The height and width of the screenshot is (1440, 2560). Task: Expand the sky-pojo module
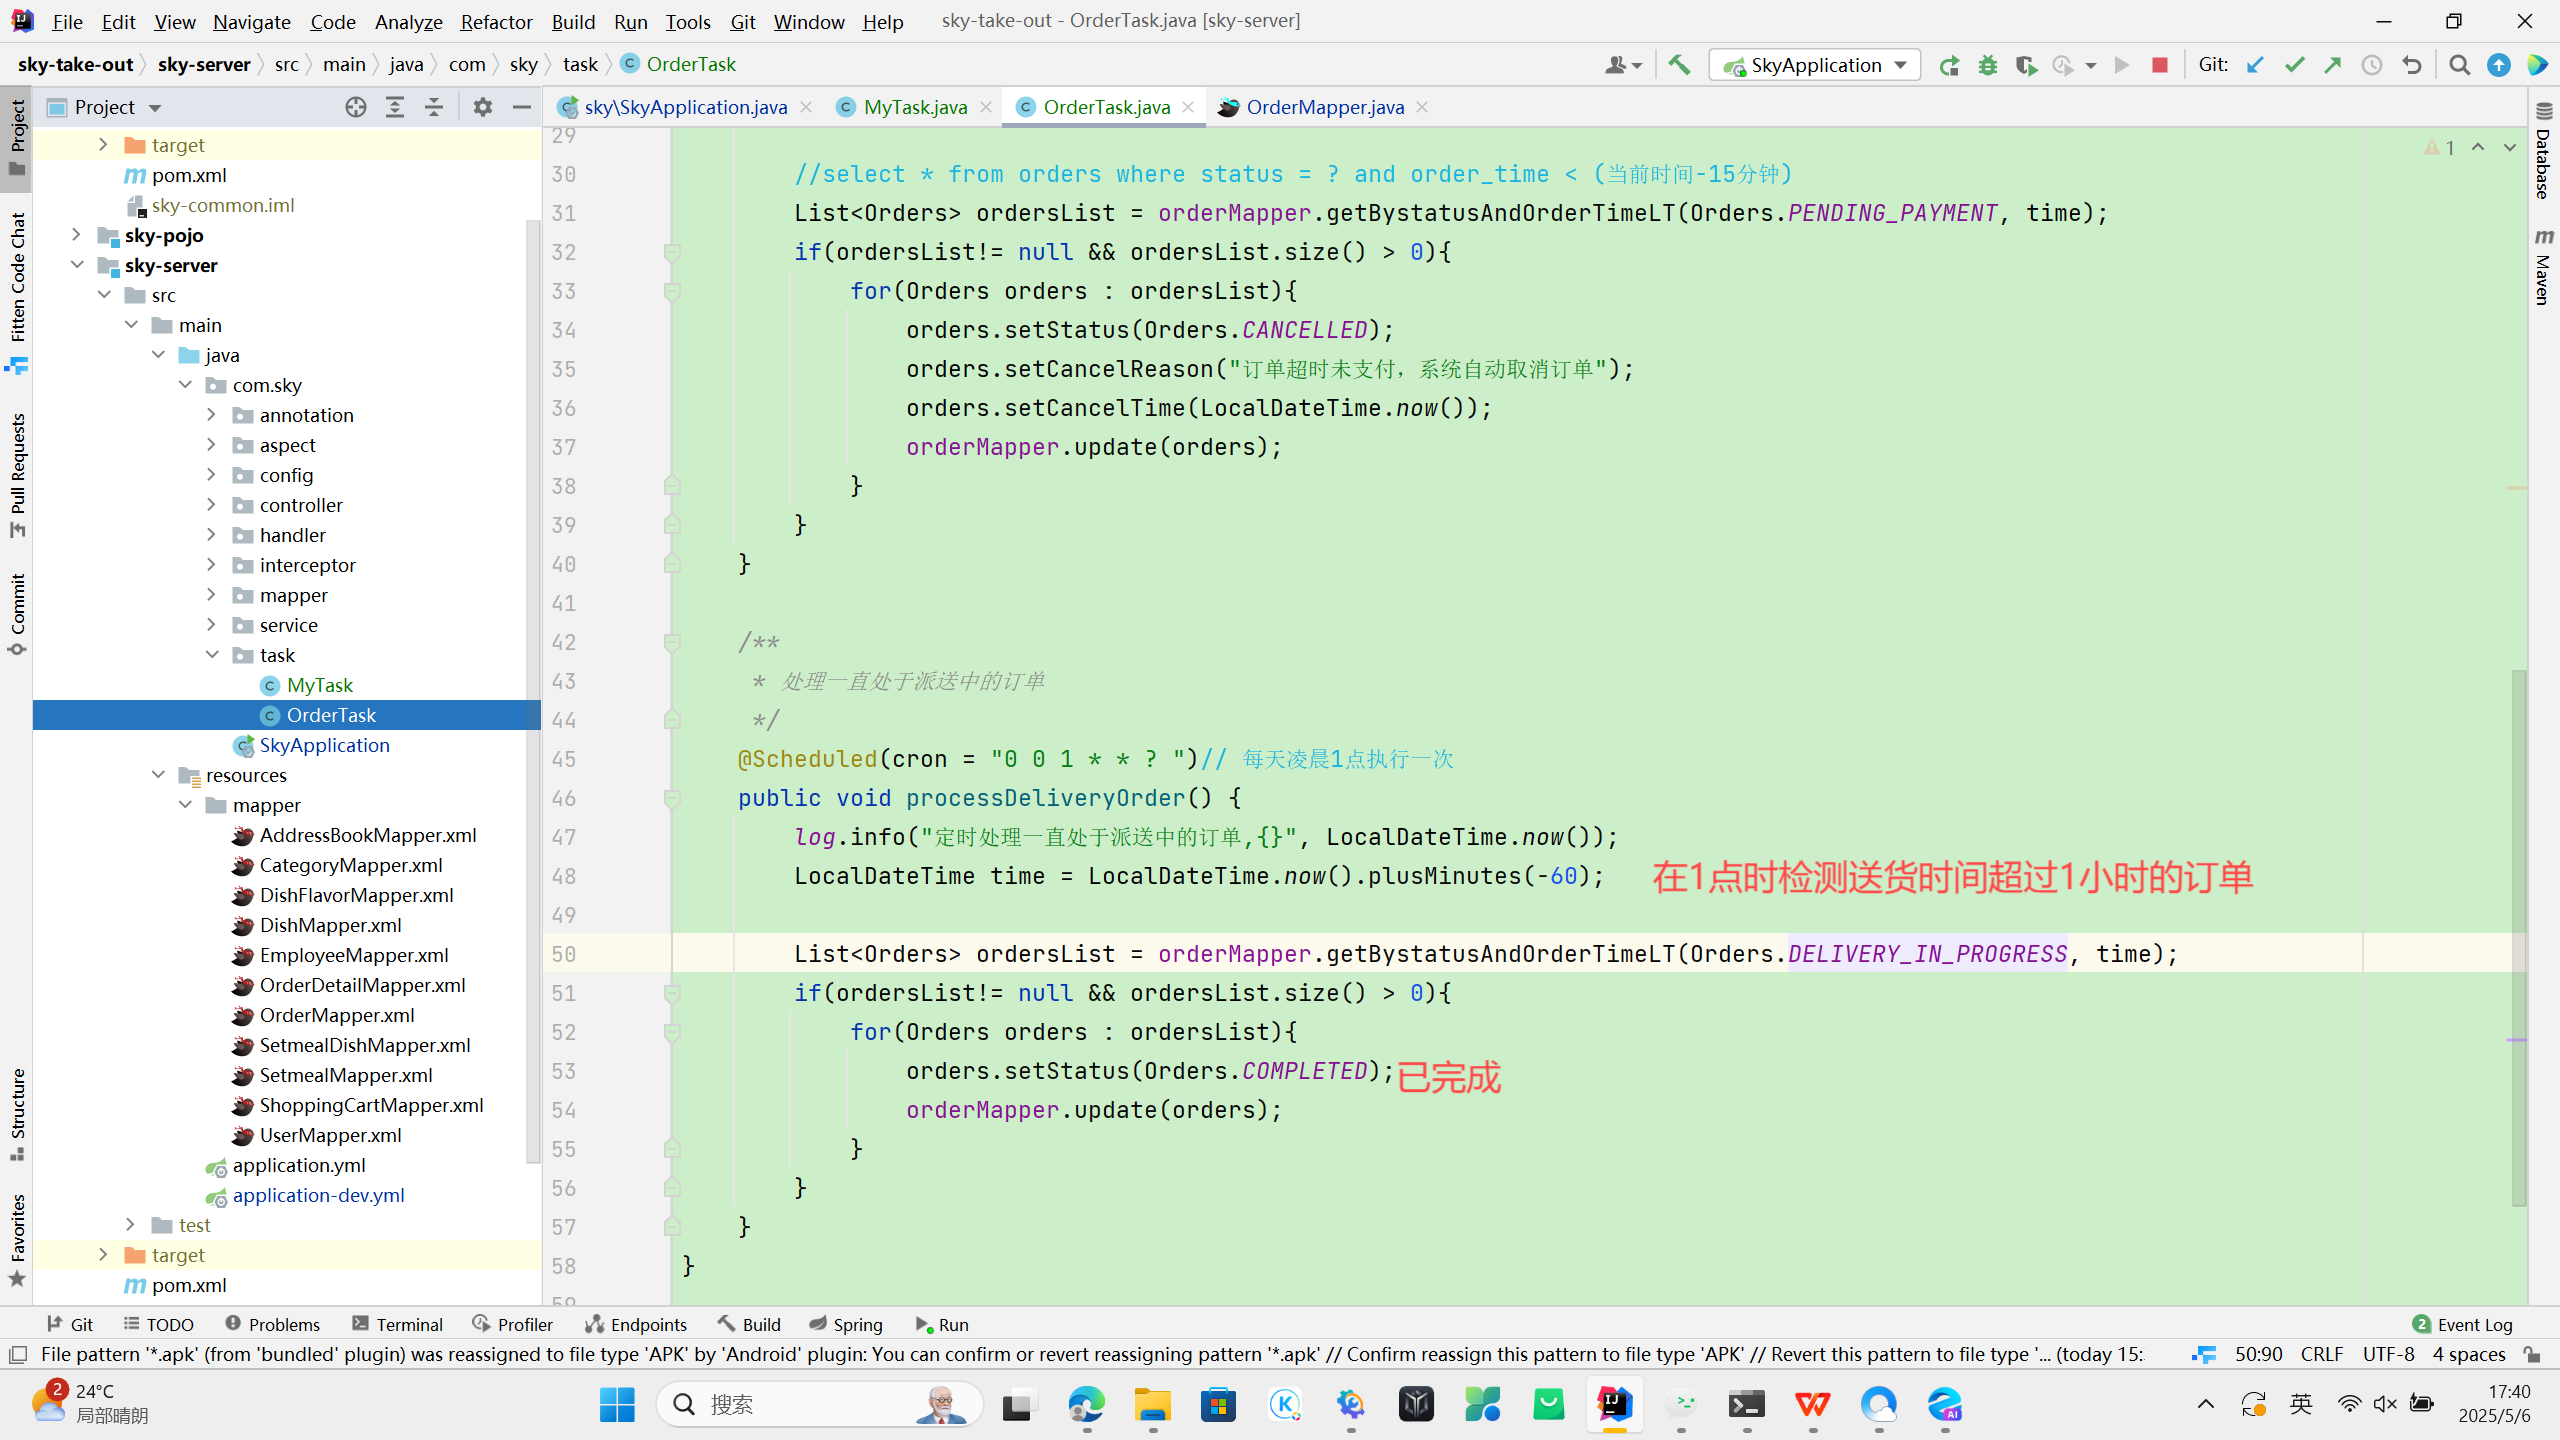[77, 235]
